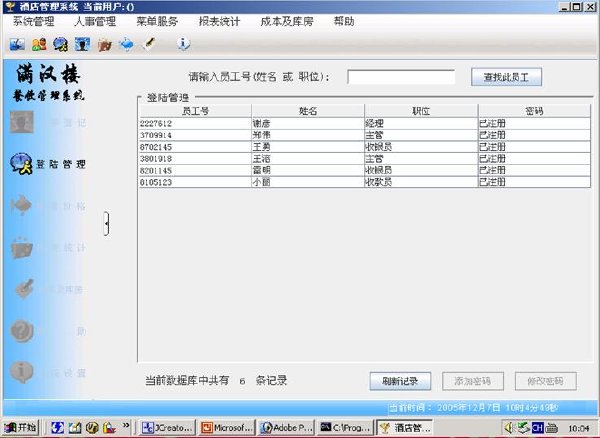The height and width of the screenshot is (438, 600).
Task: Click the 员工号 column header
Action: point(195,111)
